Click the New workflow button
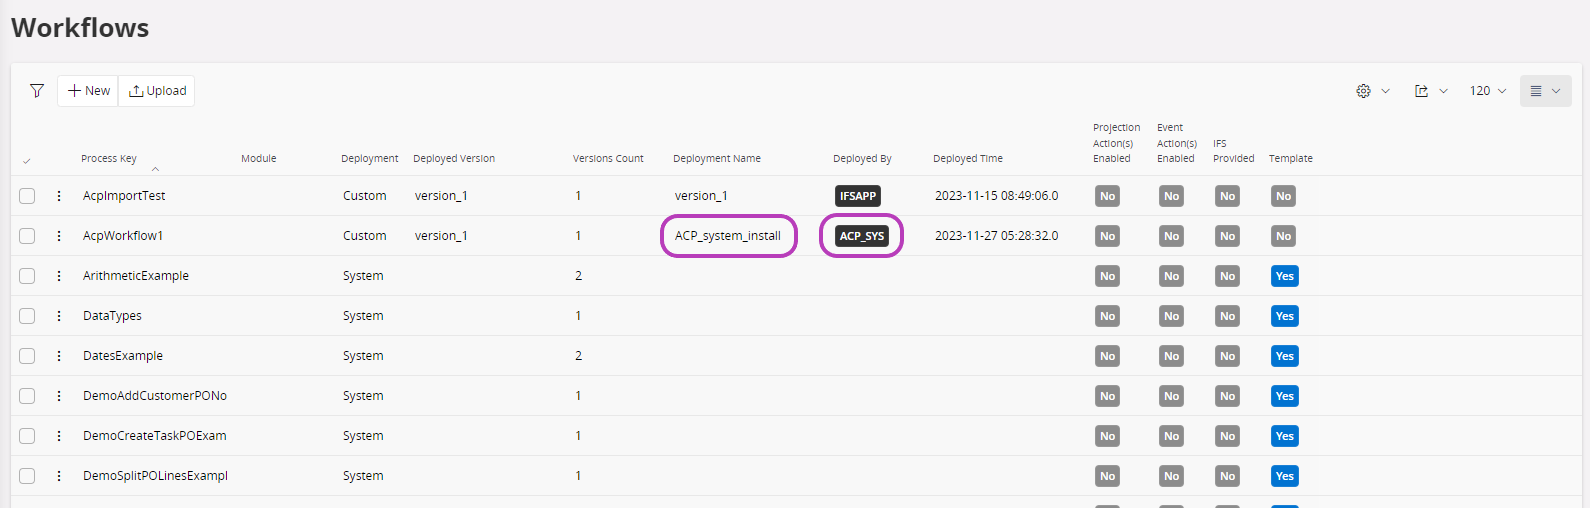 (88, 91)
